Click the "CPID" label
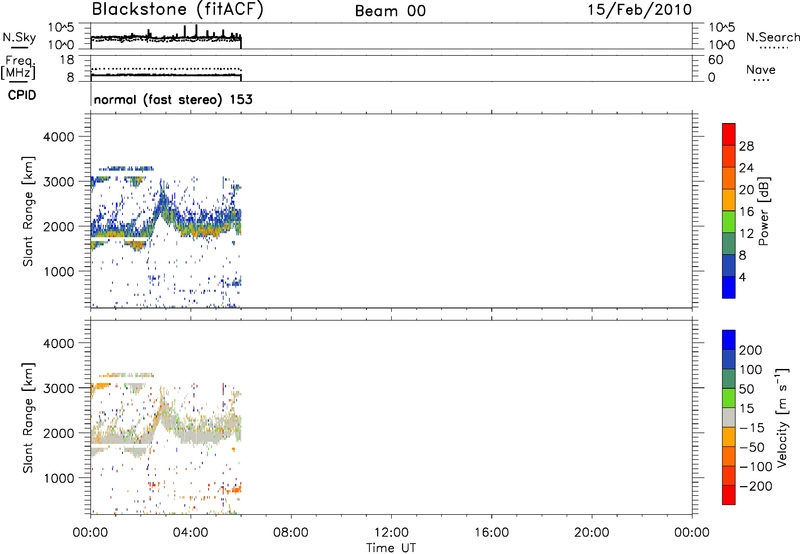This screenshot has width=800, height=554. (22, 95)
